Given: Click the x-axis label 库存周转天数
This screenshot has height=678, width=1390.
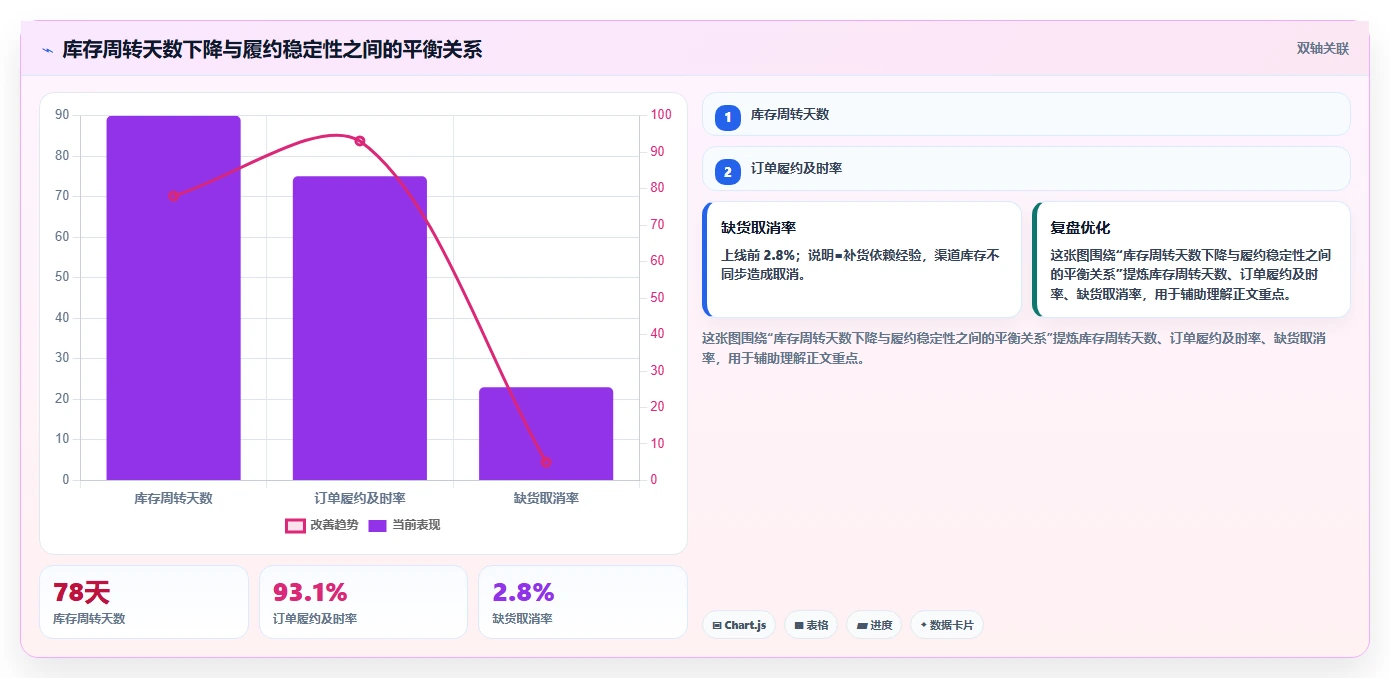Looking at the screenshot, I should coord(174,498).
